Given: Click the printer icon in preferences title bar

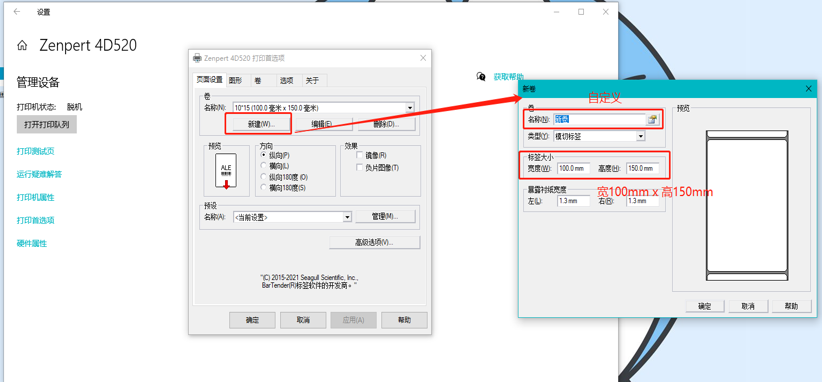Looking at the screenshot, I should tap(197, 58).
